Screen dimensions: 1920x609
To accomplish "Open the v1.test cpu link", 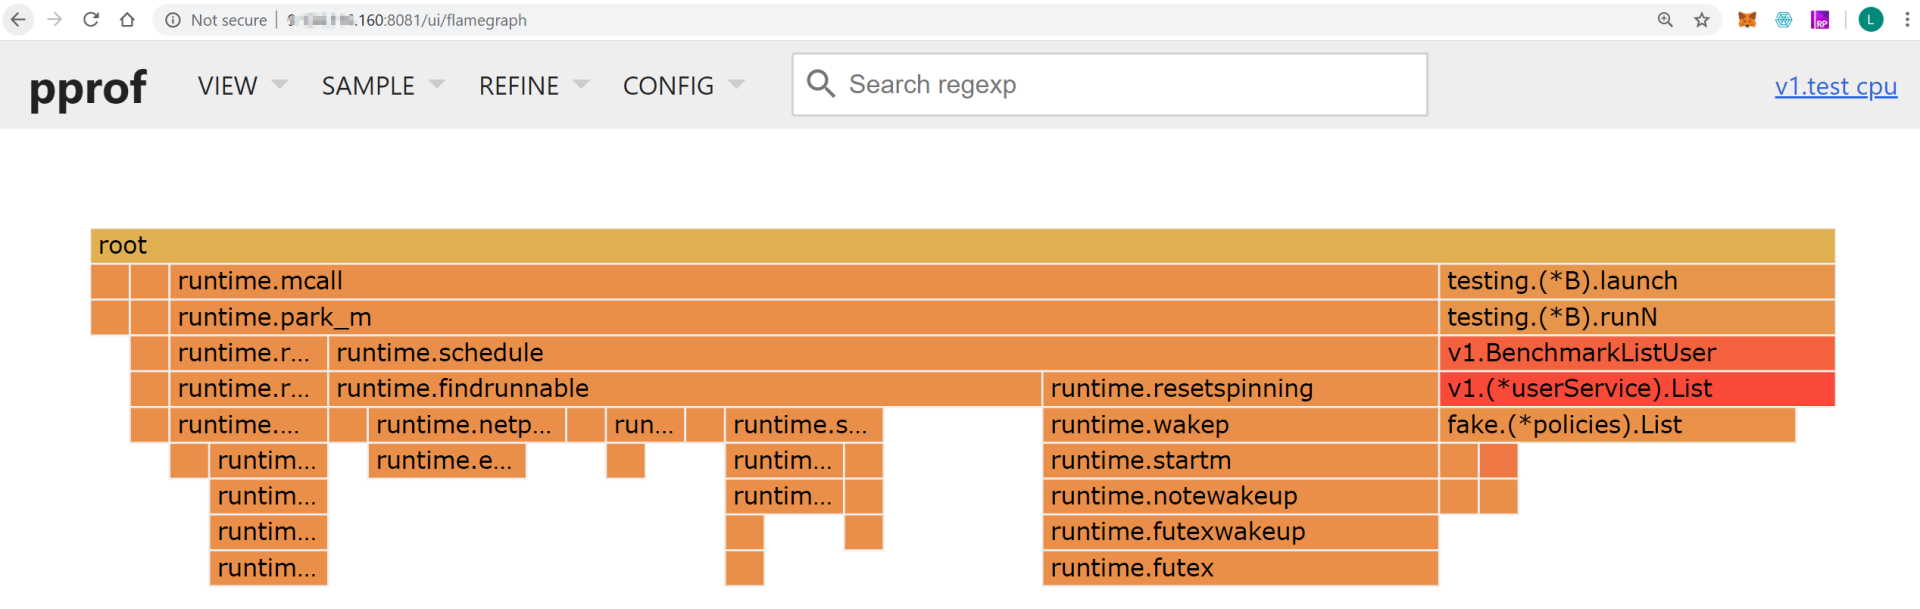I will [1835, 87].
